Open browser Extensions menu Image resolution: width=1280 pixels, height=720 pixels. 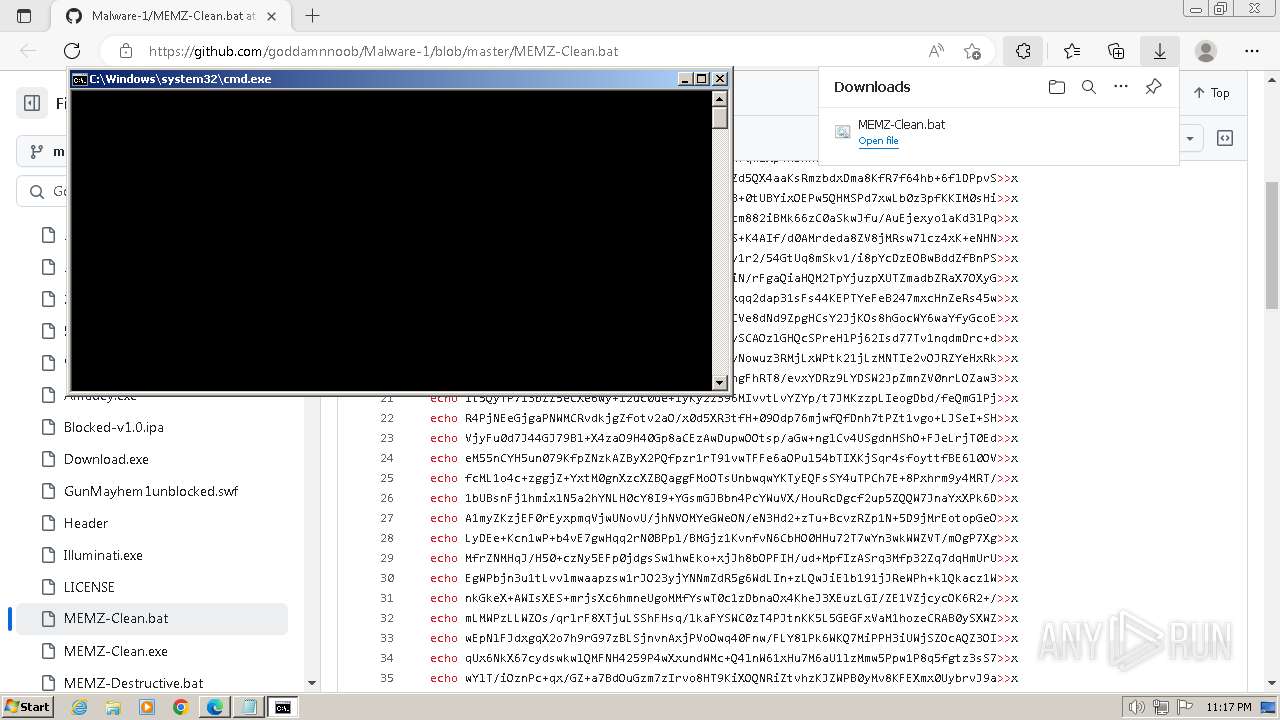(x=1023, y=51)
